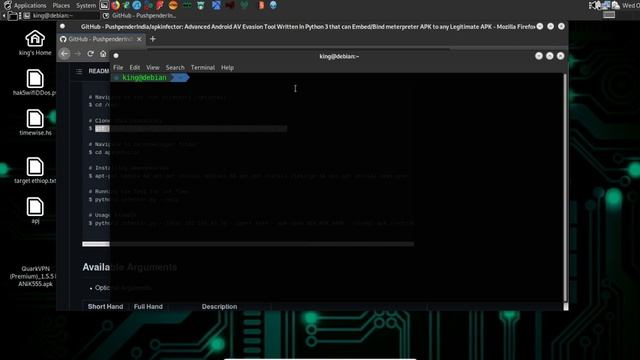
Task: Go to Firefox home page button
Action: [x=103, y=54]
